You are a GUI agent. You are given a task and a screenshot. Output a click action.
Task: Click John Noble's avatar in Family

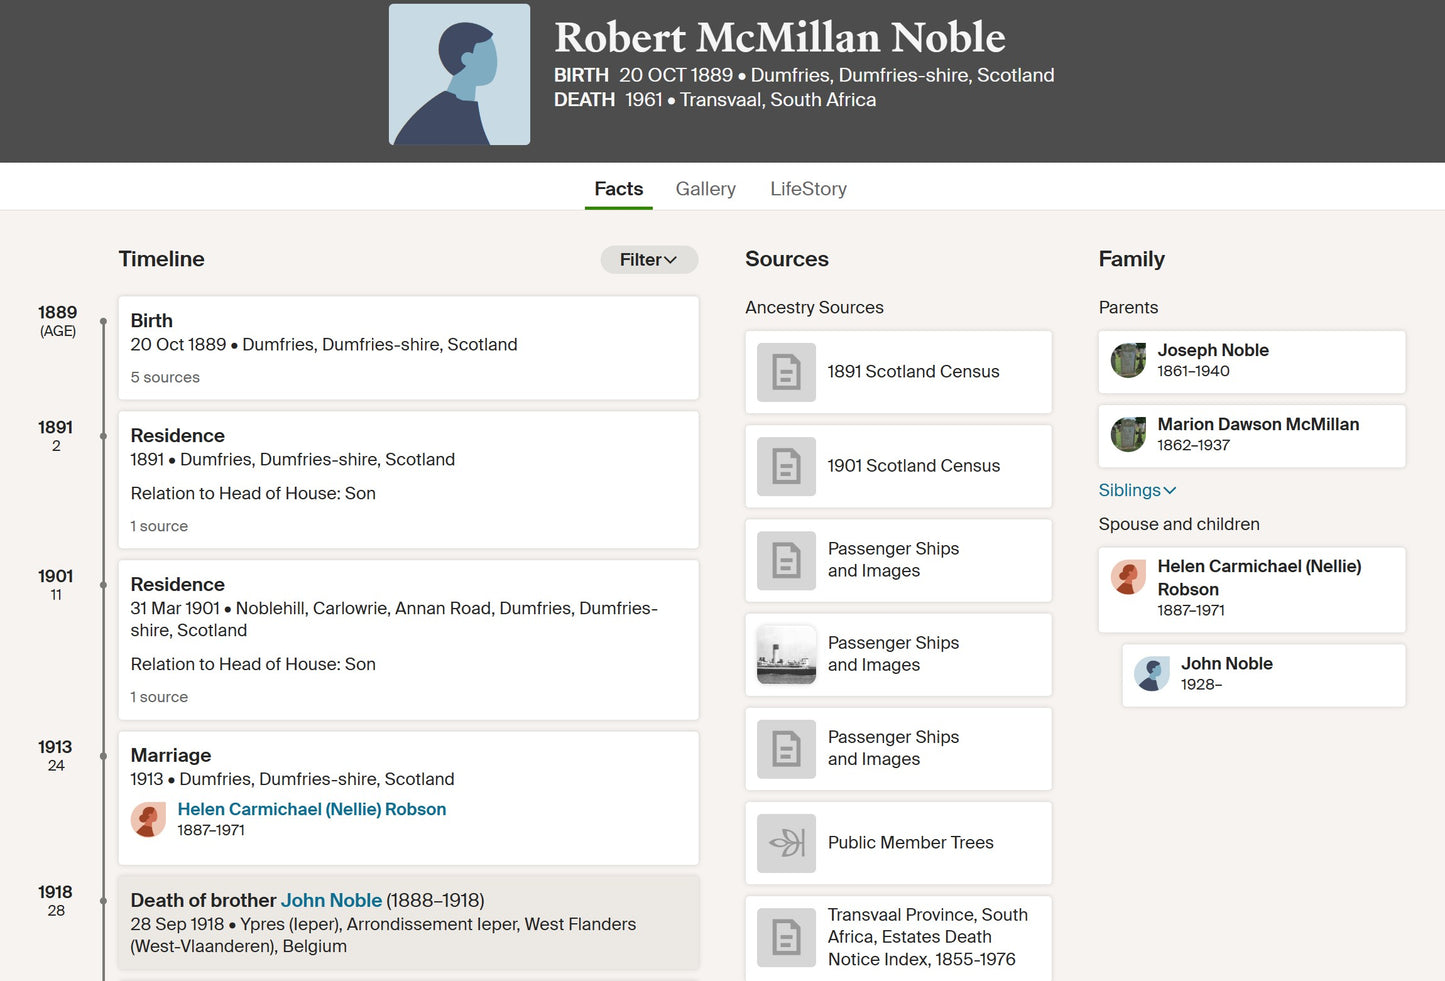(x=1152, y=674)
